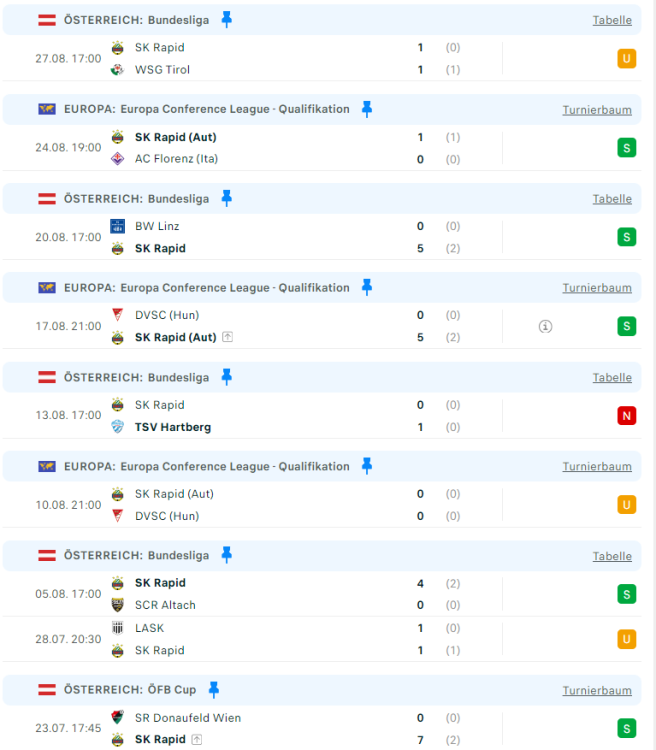Click the advancing icon beside SK Rapid in the ÖFB Cup match

point(198,740)
